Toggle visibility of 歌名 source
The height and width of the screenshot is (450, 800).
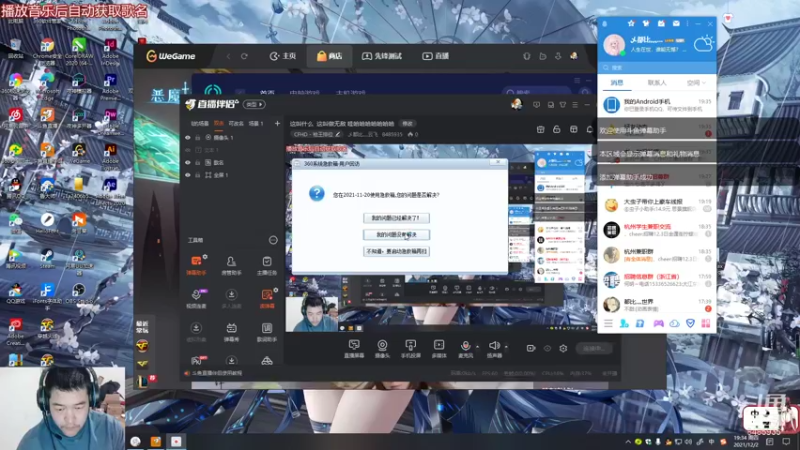[x=188, y=162]
